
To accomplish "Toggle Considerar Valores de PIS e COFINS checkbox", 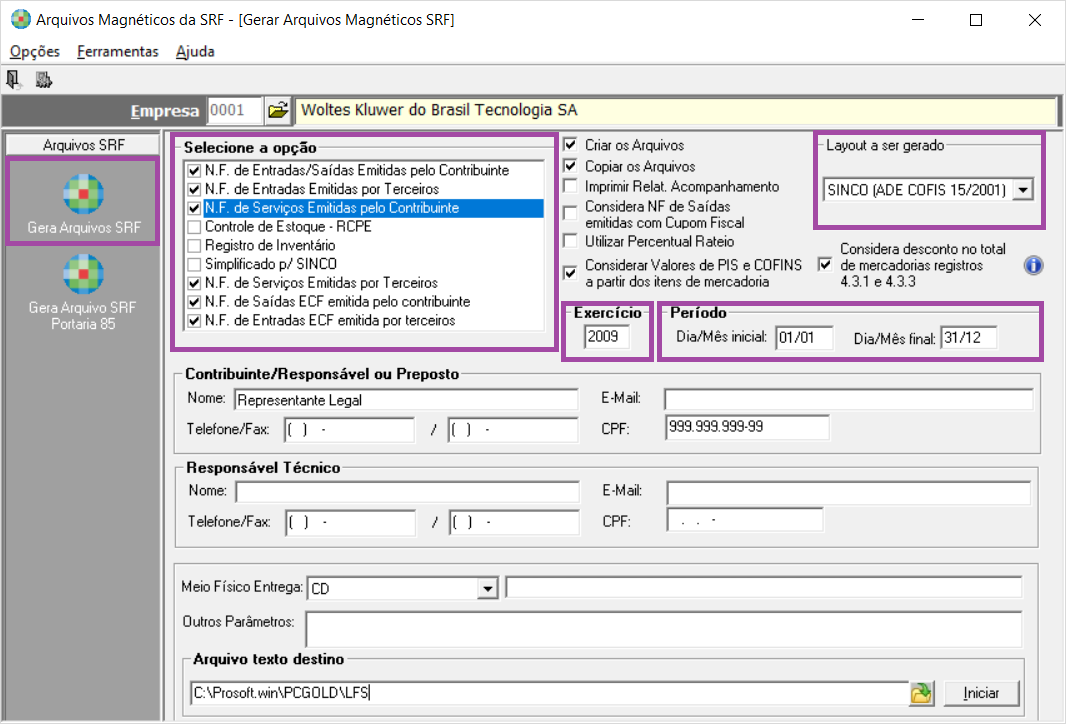I will (570, 273).
